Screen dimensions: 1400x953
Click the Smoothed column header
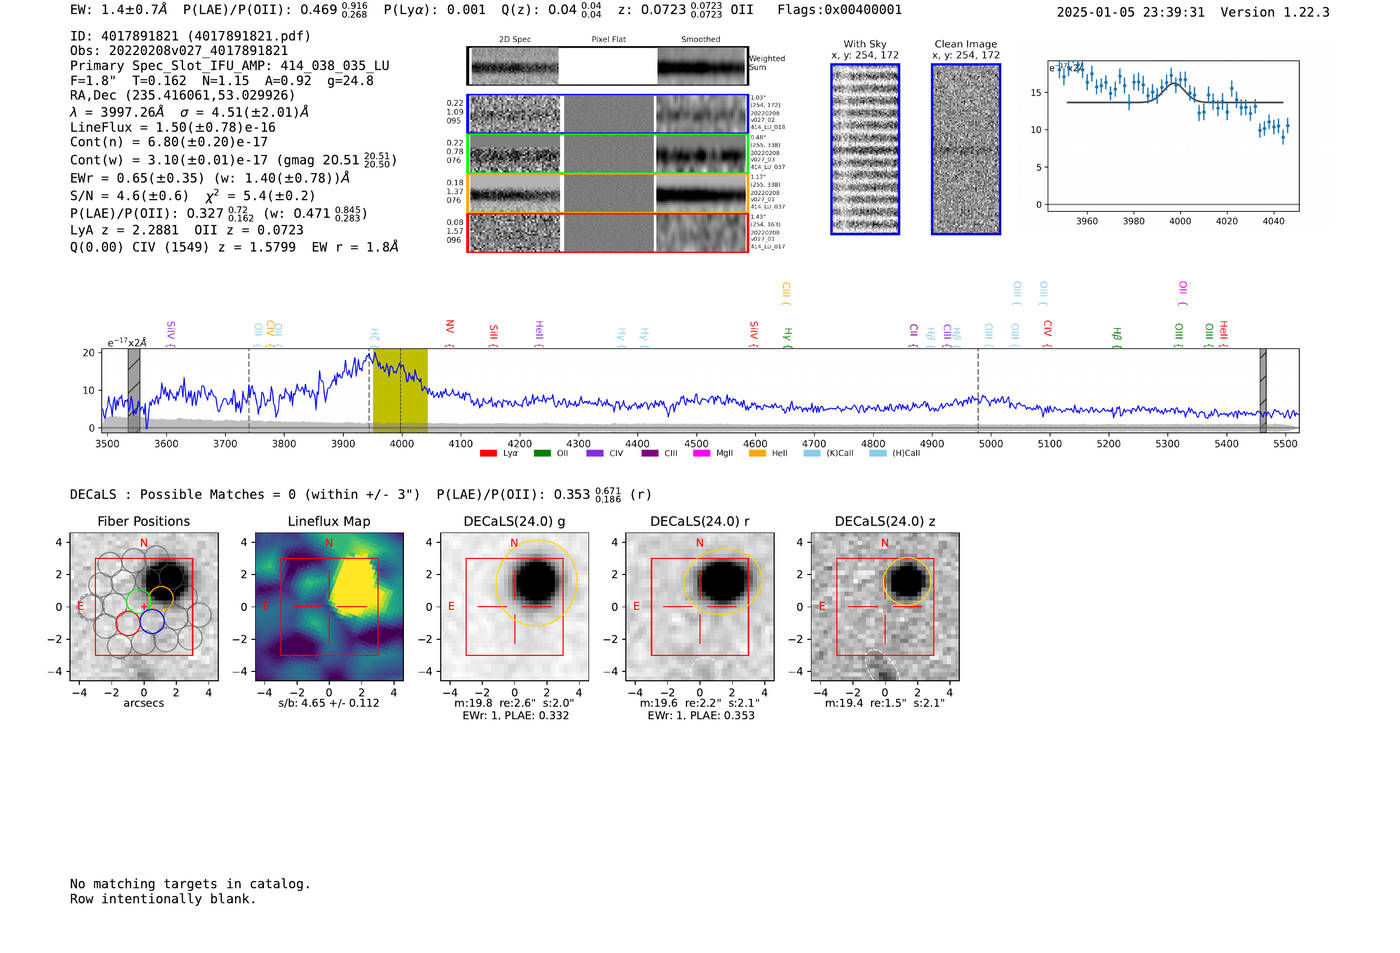point(700,39)
